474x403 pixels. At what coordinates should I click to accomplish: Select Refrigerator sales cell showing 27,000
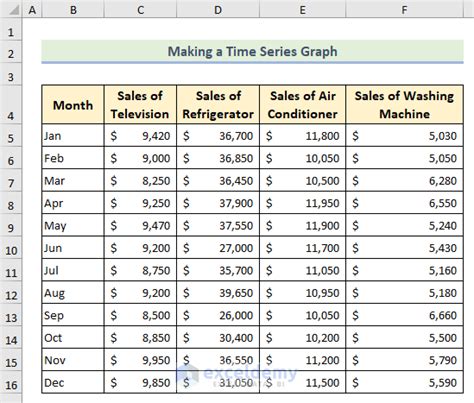pos(218,248)
